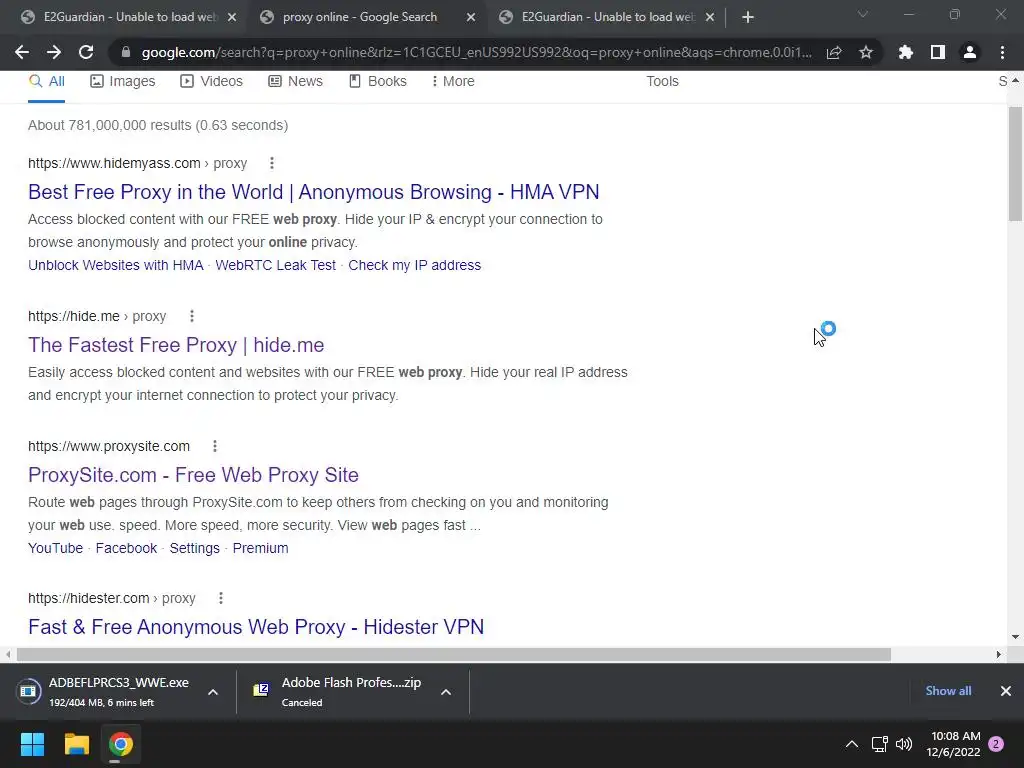The width and height of the screenshot is (1024, 768).
Task: Open the WebRTC Leak Test sitelink
Action: 276,265
